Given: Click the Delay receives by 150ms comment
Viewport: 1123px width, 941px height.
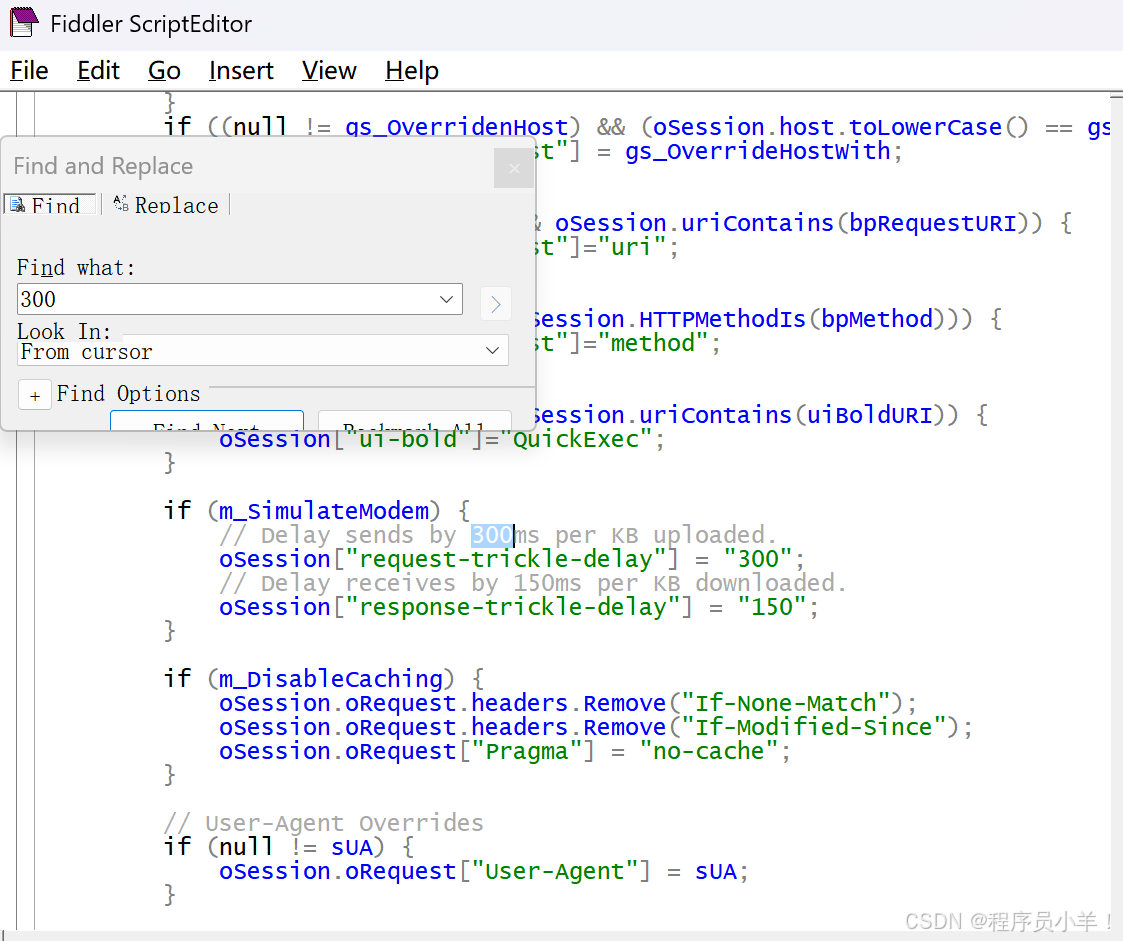Looking at the screenshot, I should click(x=534, y=583).
